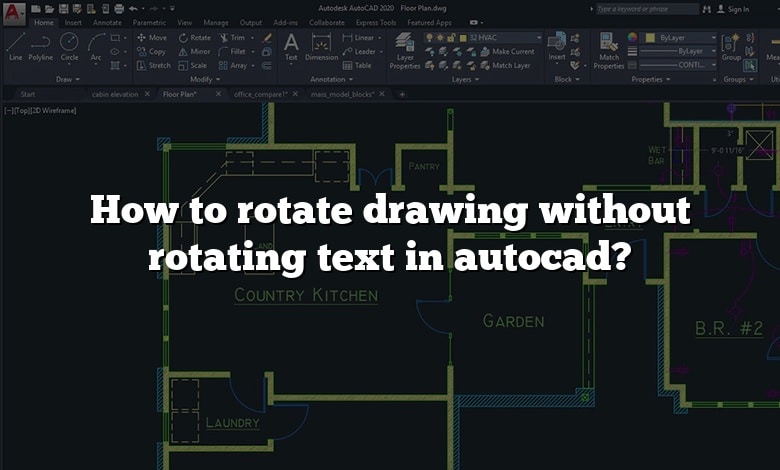Insert a Table
780x470 pixels.
click(x=357, y=66)
